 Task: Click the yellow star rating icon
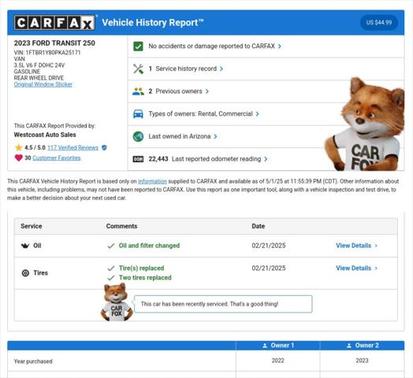[x=19, y=147]
